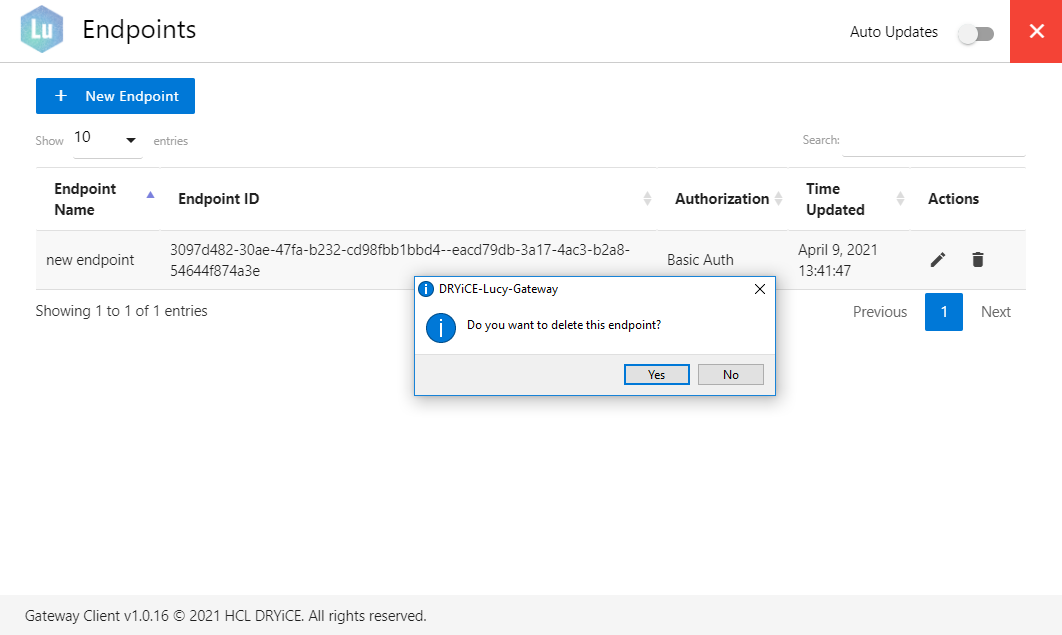Go to the Previous page
The height and width of the screenshot is (635, 1062).
[879, 311]
